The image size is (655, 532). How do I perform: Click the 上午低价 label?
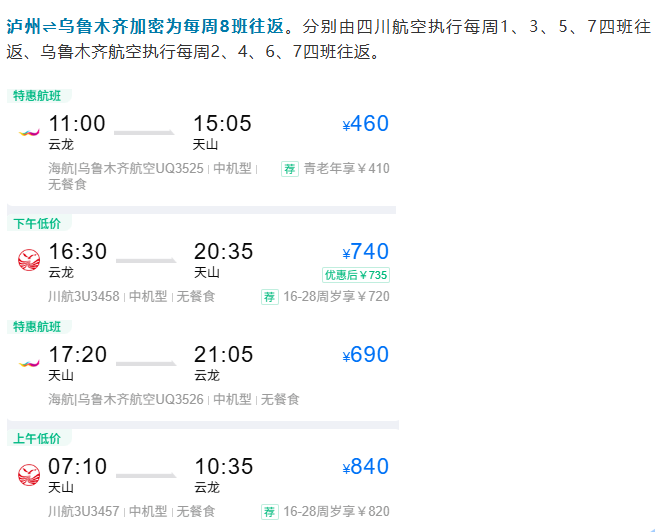pyautogui.click(x=36, y=438)
